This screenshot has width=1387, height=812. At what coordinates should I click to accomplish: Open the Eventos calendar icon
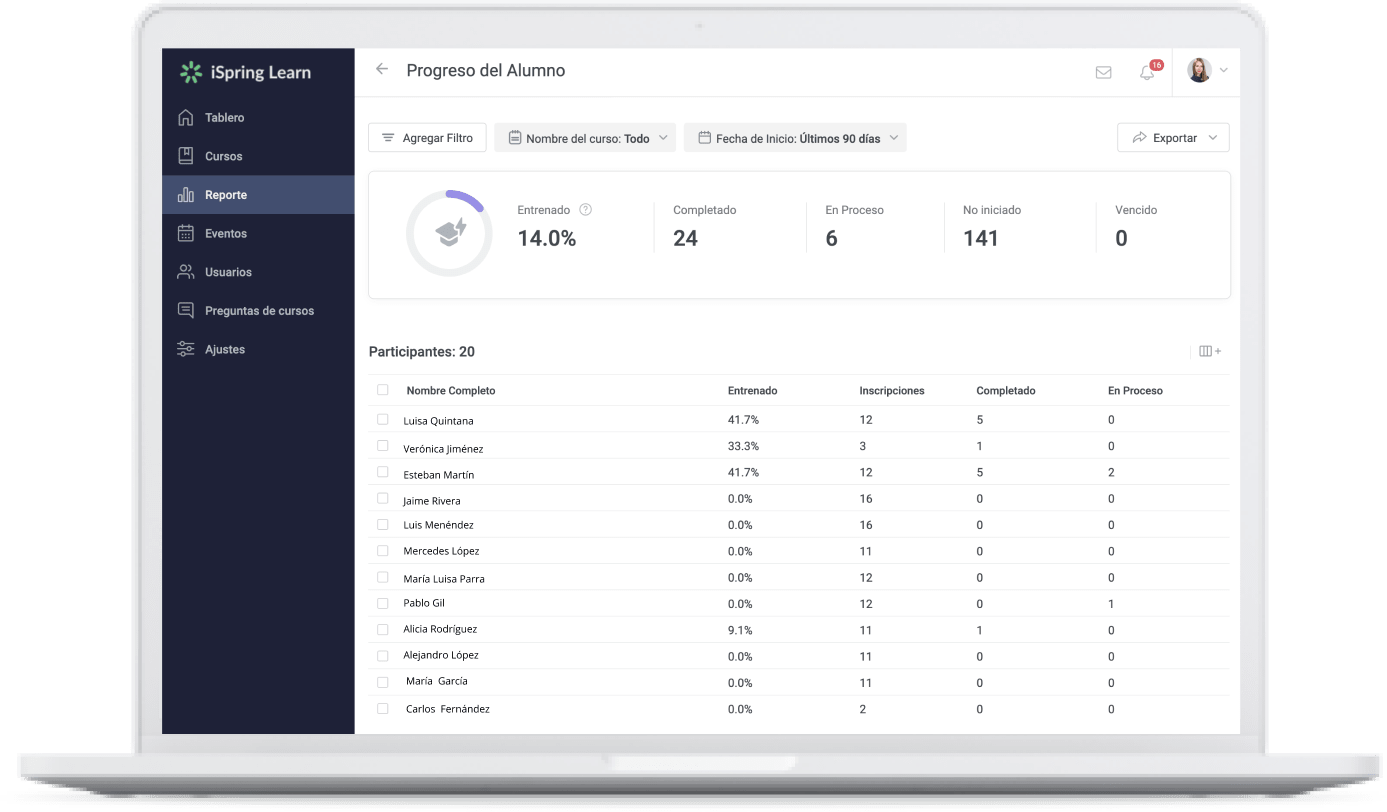click(186, 233)
